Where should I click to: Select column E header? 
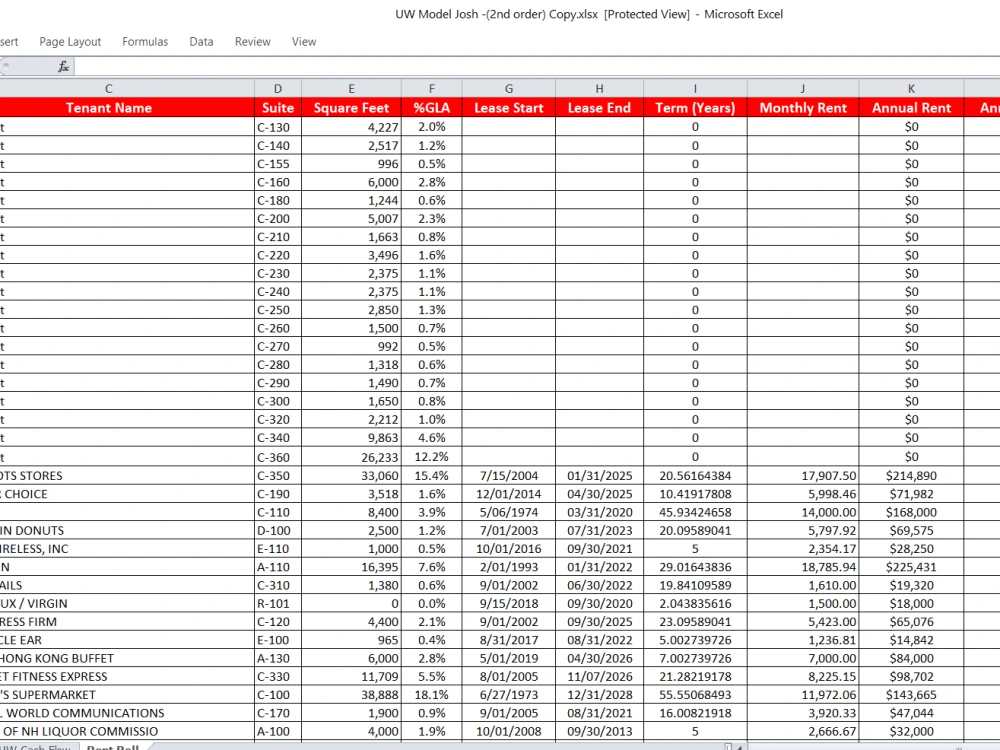[351, 89]
